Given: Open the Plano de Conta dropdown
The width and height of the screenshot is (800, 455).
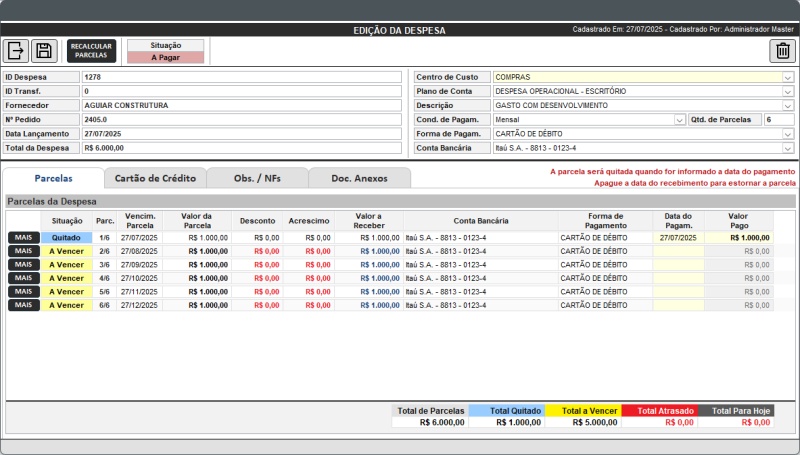Looking at the screenshot, I should 788,91.
